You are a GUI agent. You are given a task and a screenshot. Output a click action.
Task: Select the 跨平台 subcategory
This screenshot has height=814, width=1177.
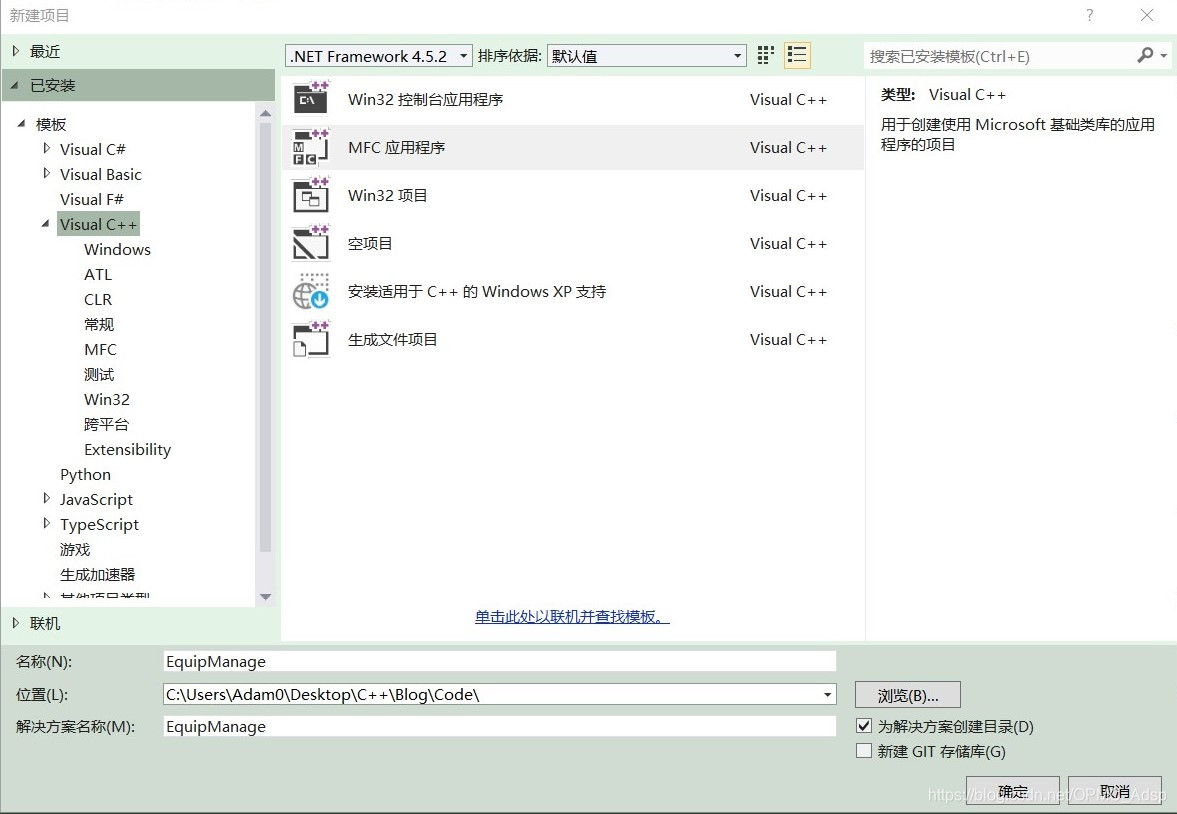(x=107, y=424)
